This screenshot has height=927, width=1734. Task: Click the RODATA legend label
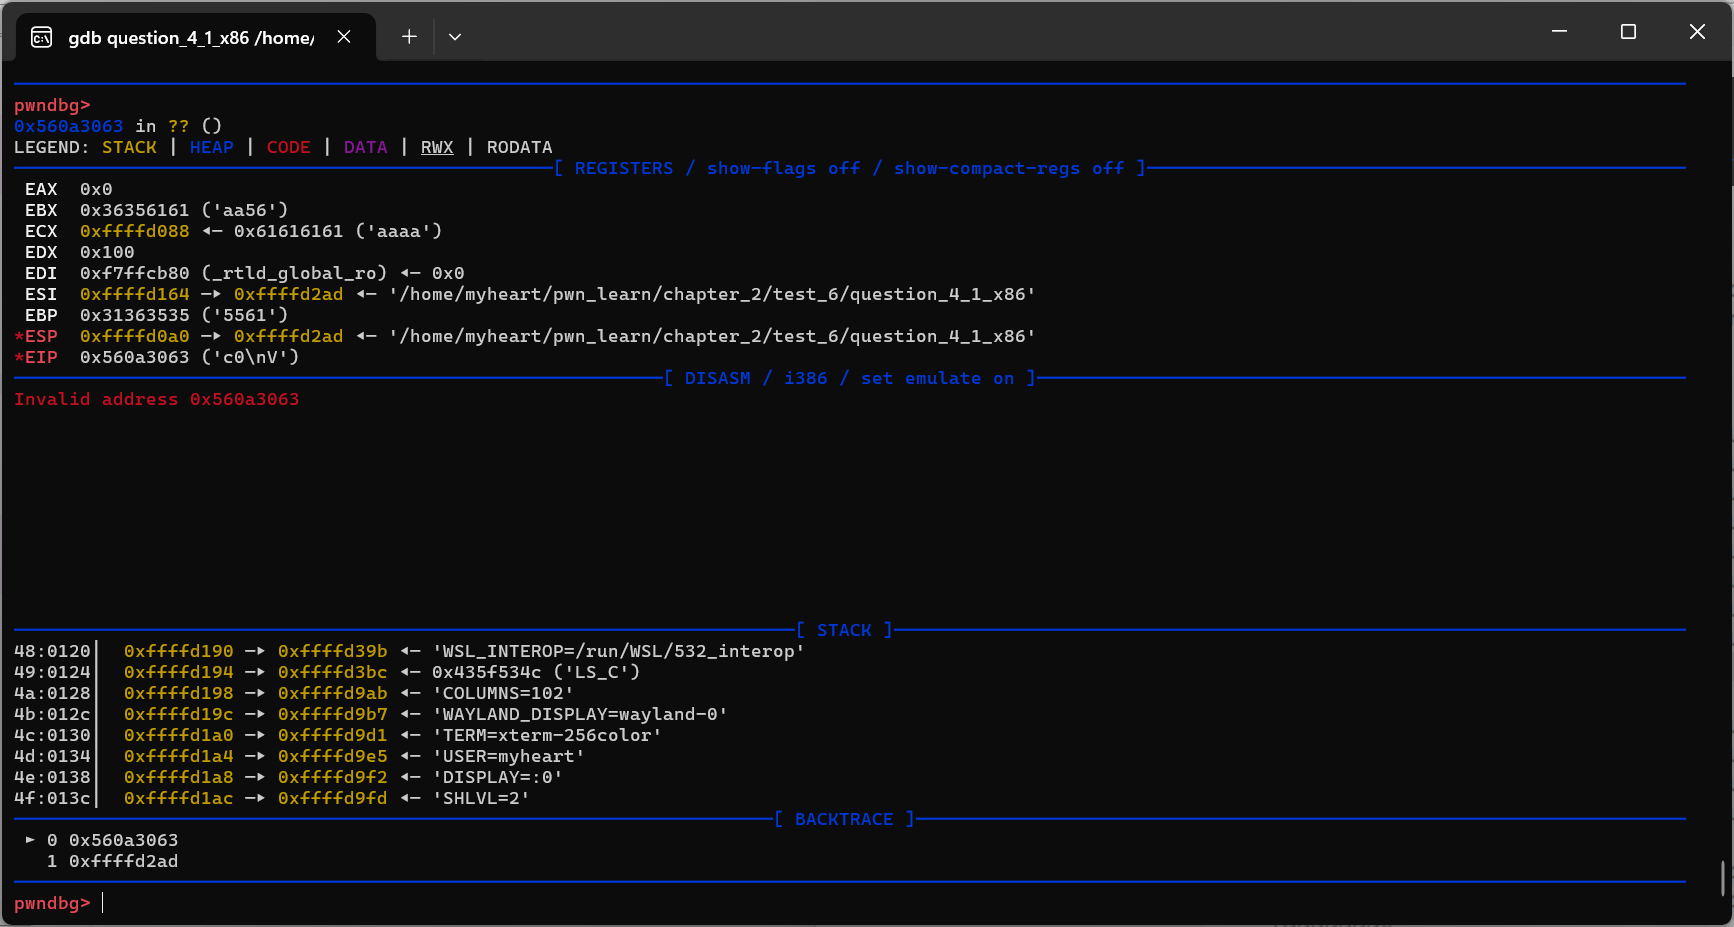click(520, 147)
